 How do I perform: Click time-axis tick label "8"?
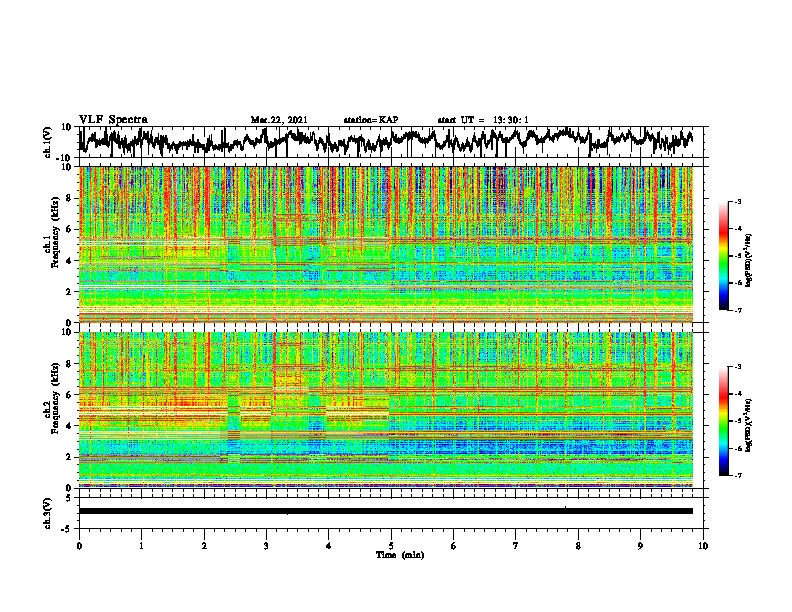pos(578,546)
